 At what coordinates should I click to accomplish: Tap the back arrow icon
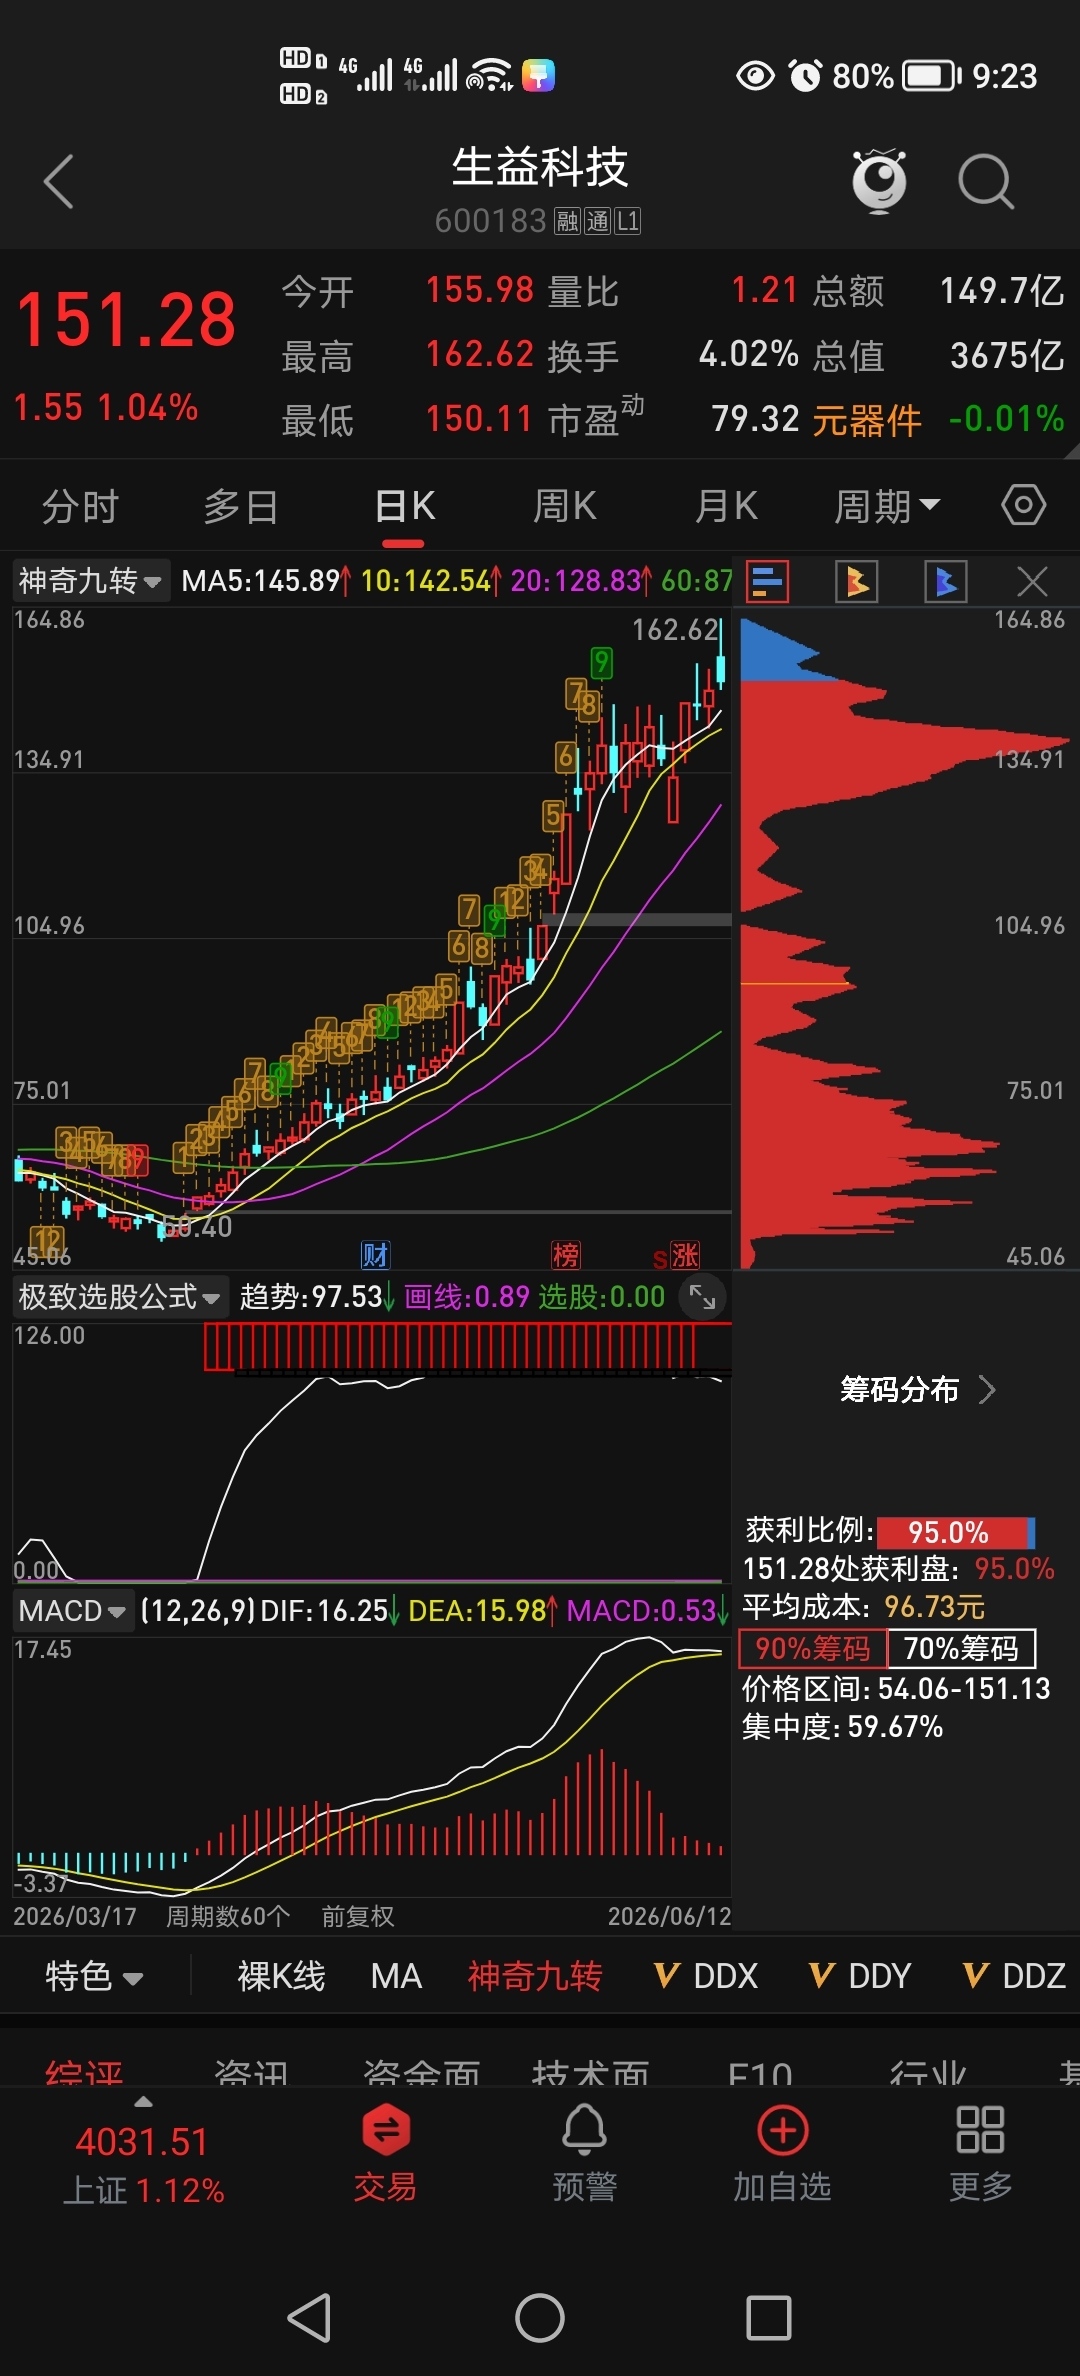coord(59,182)
